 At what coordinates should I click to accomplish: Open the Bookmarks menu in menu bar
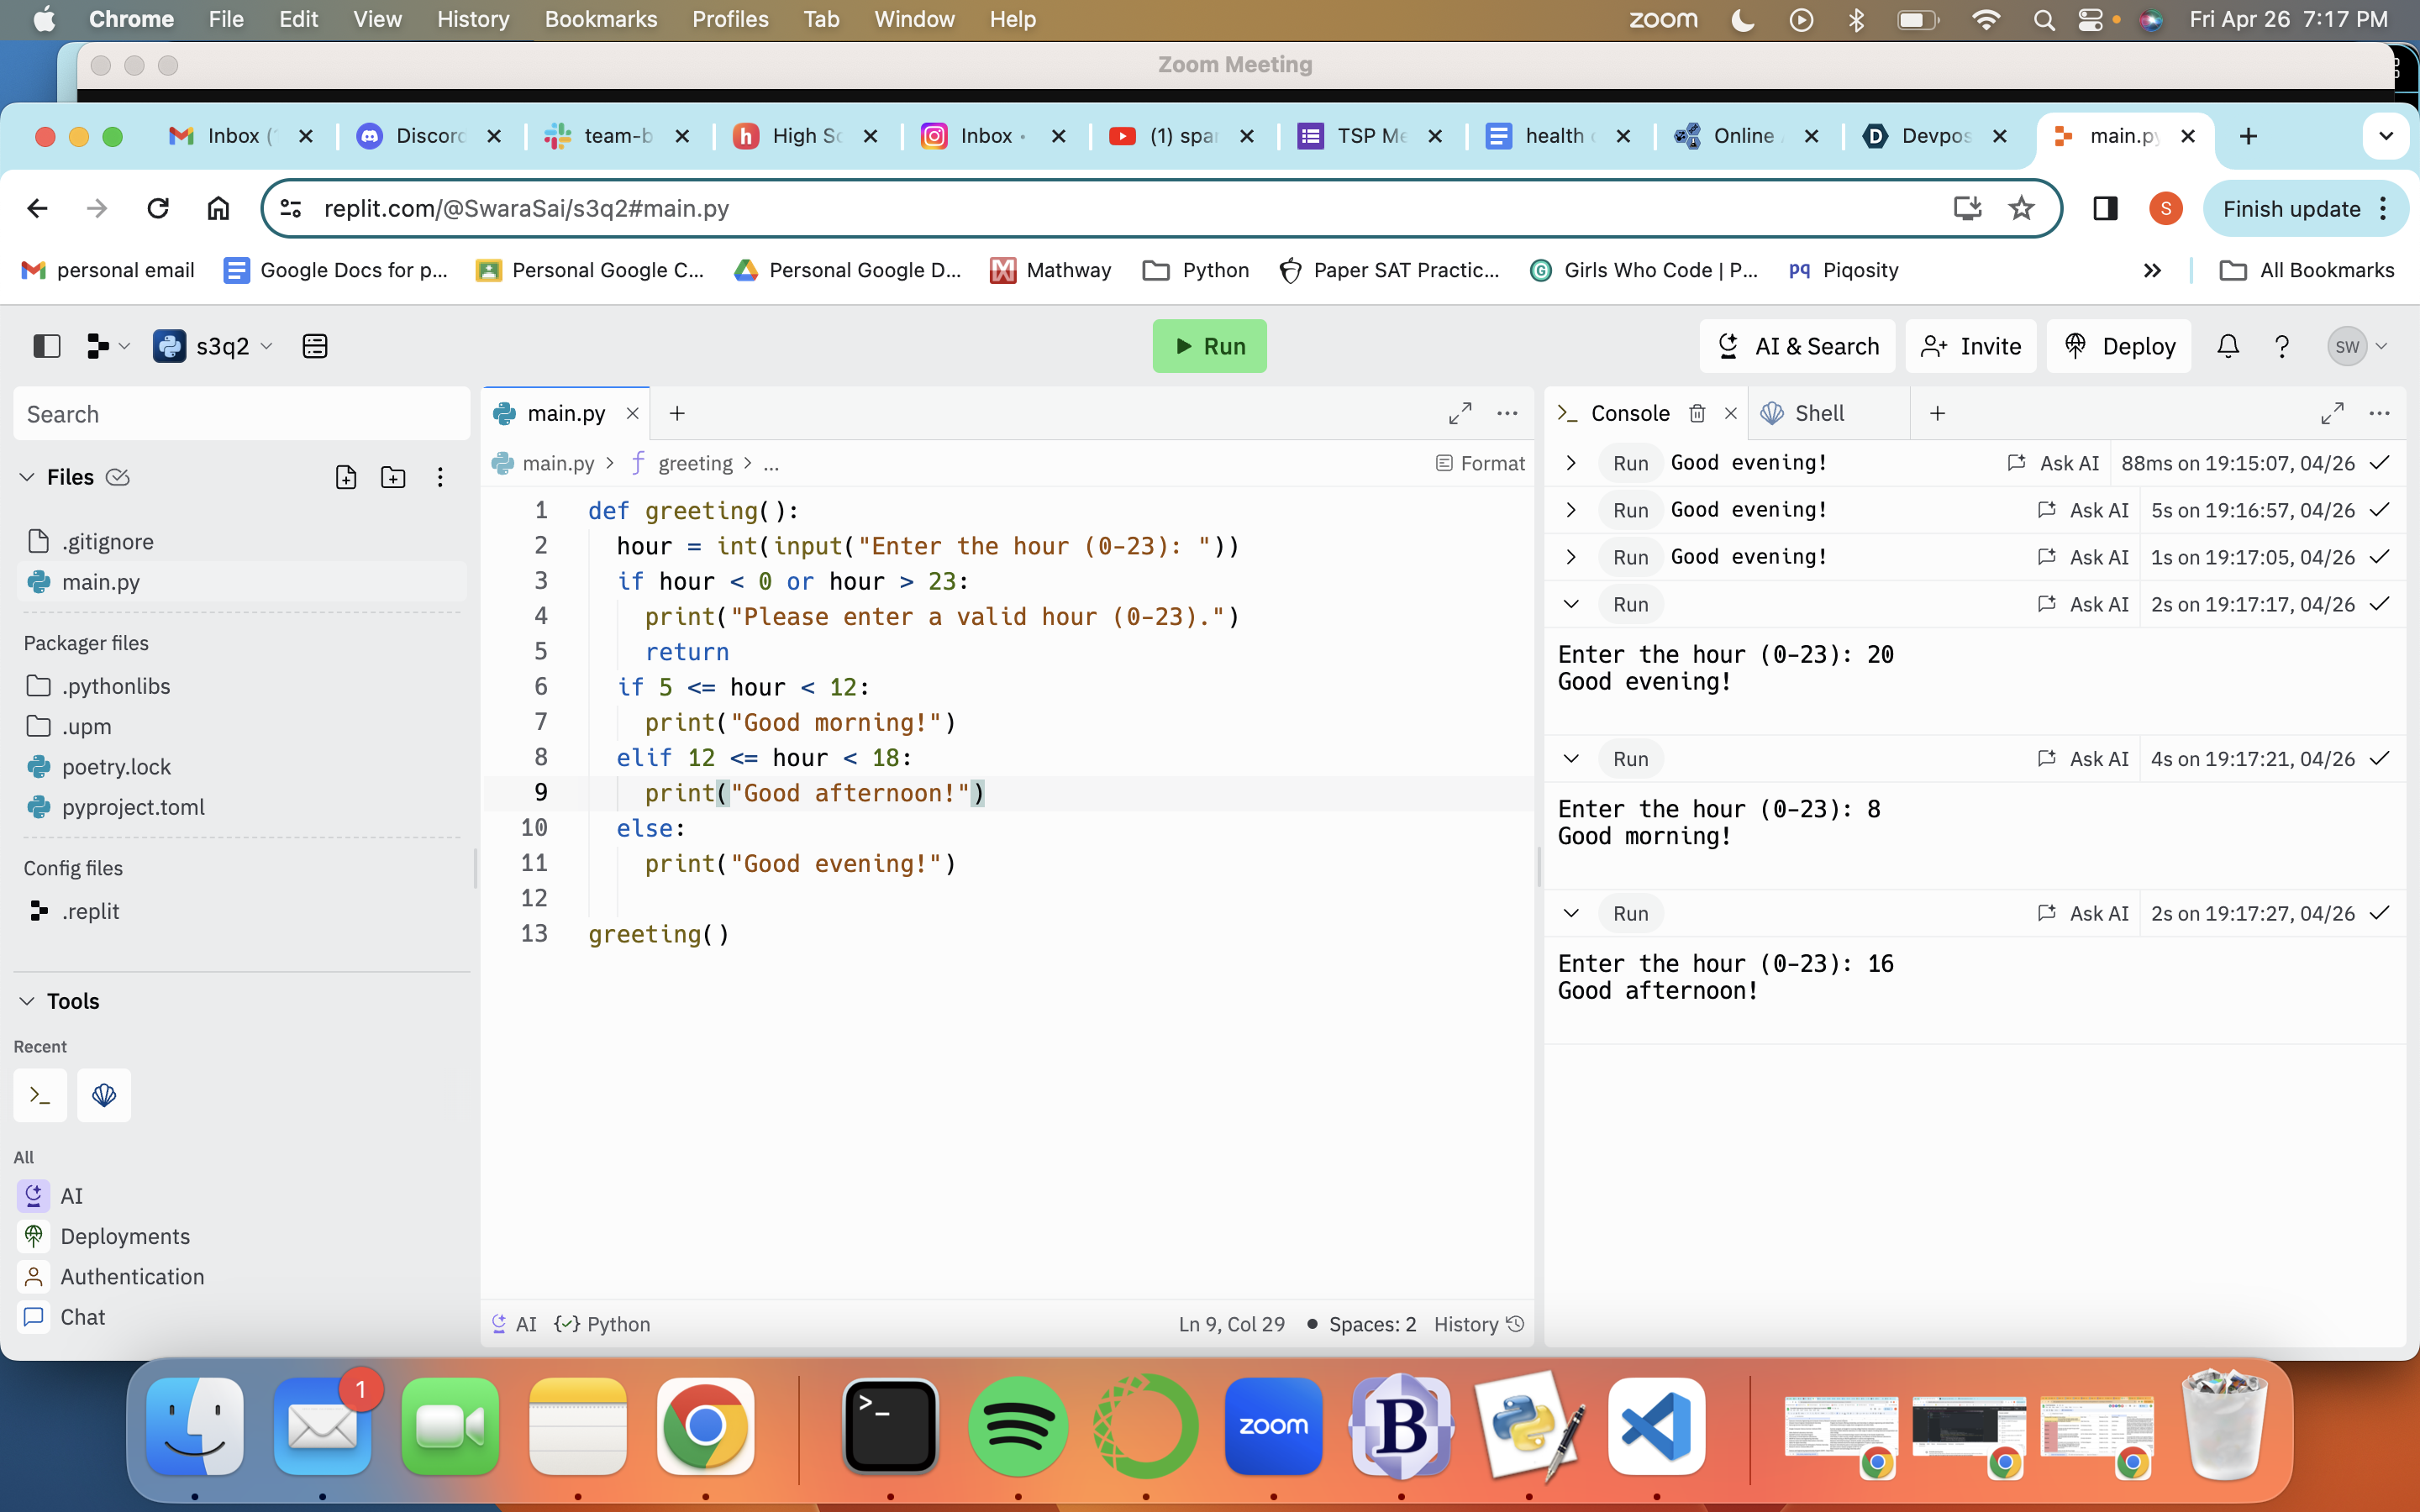click(600, 19)
